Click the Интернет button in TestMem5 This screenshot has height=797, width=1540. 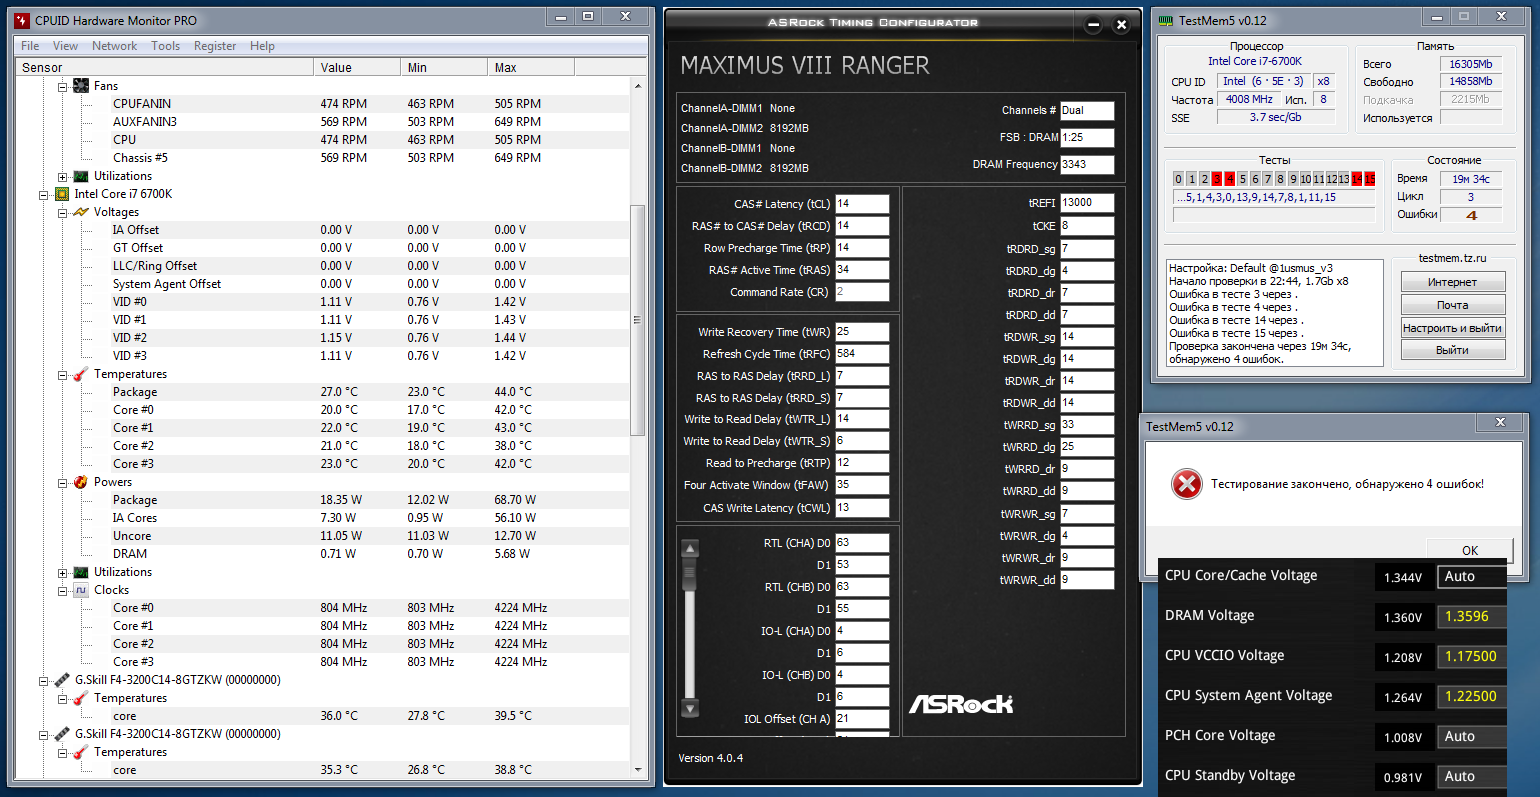1452,282
